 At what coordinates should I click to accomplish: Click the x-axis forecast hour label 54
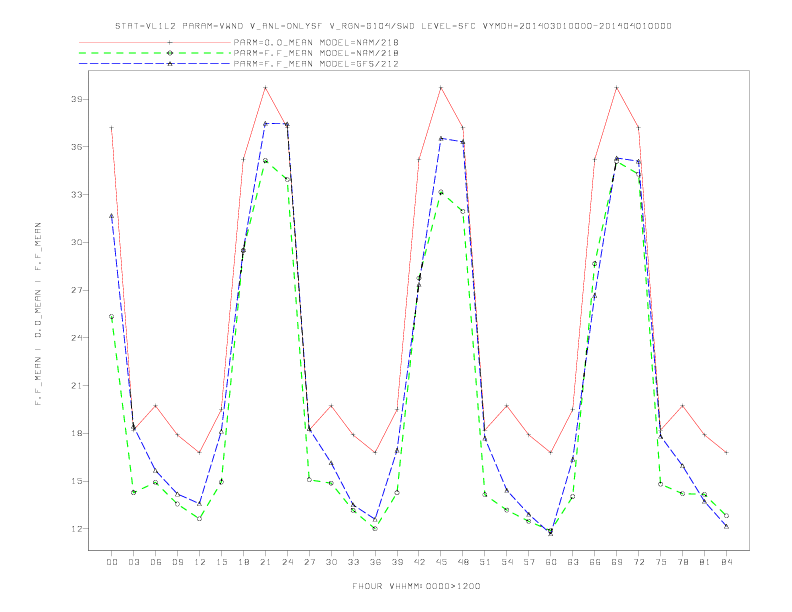click(x=507, y=562)
